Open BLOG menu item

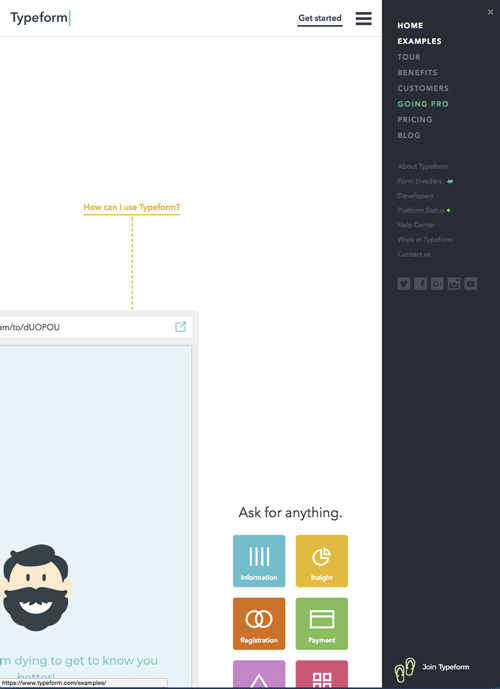(409, 135)
